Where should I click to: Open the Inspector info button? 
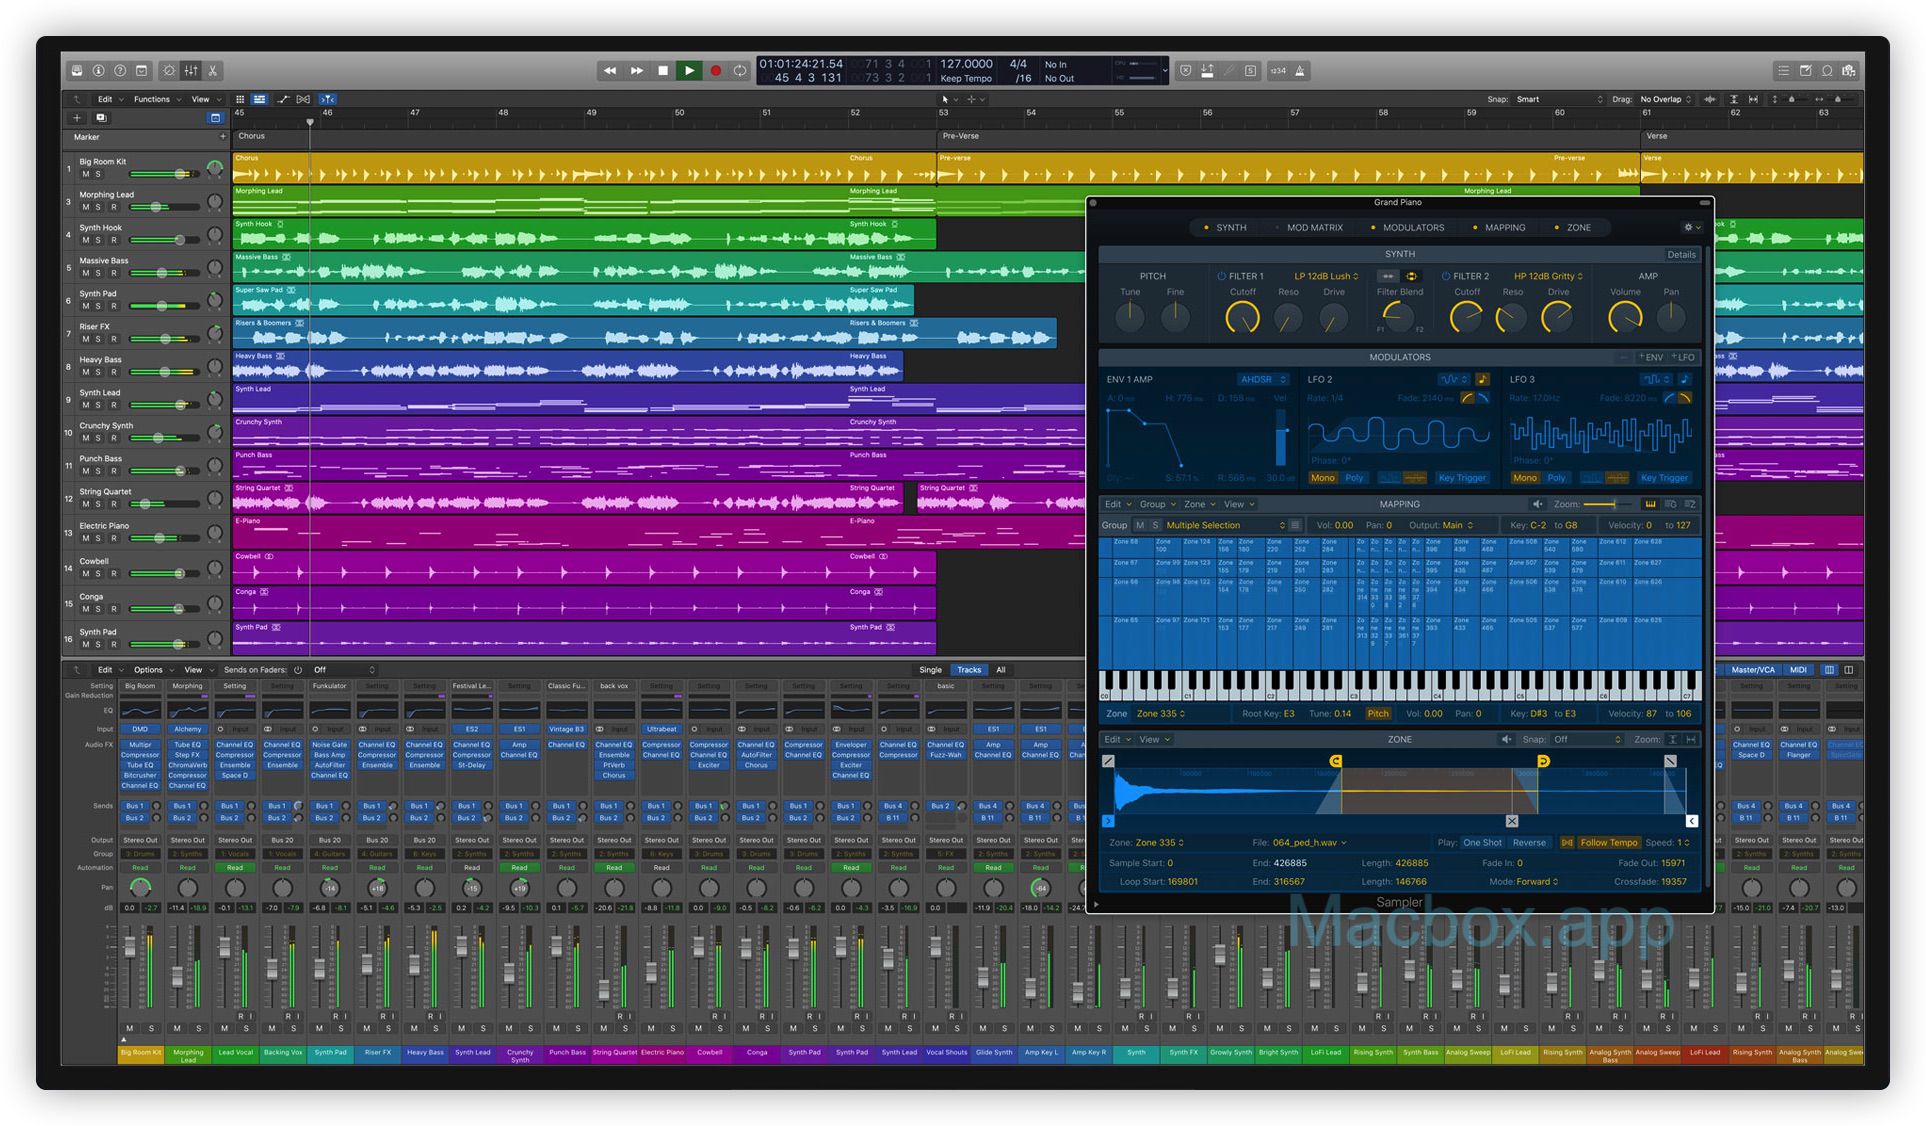pos(98,71)
